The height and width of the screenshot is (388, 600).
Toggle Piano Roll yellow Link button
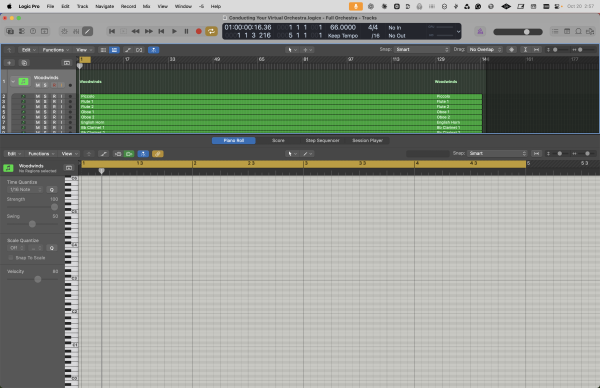[158, 154]
